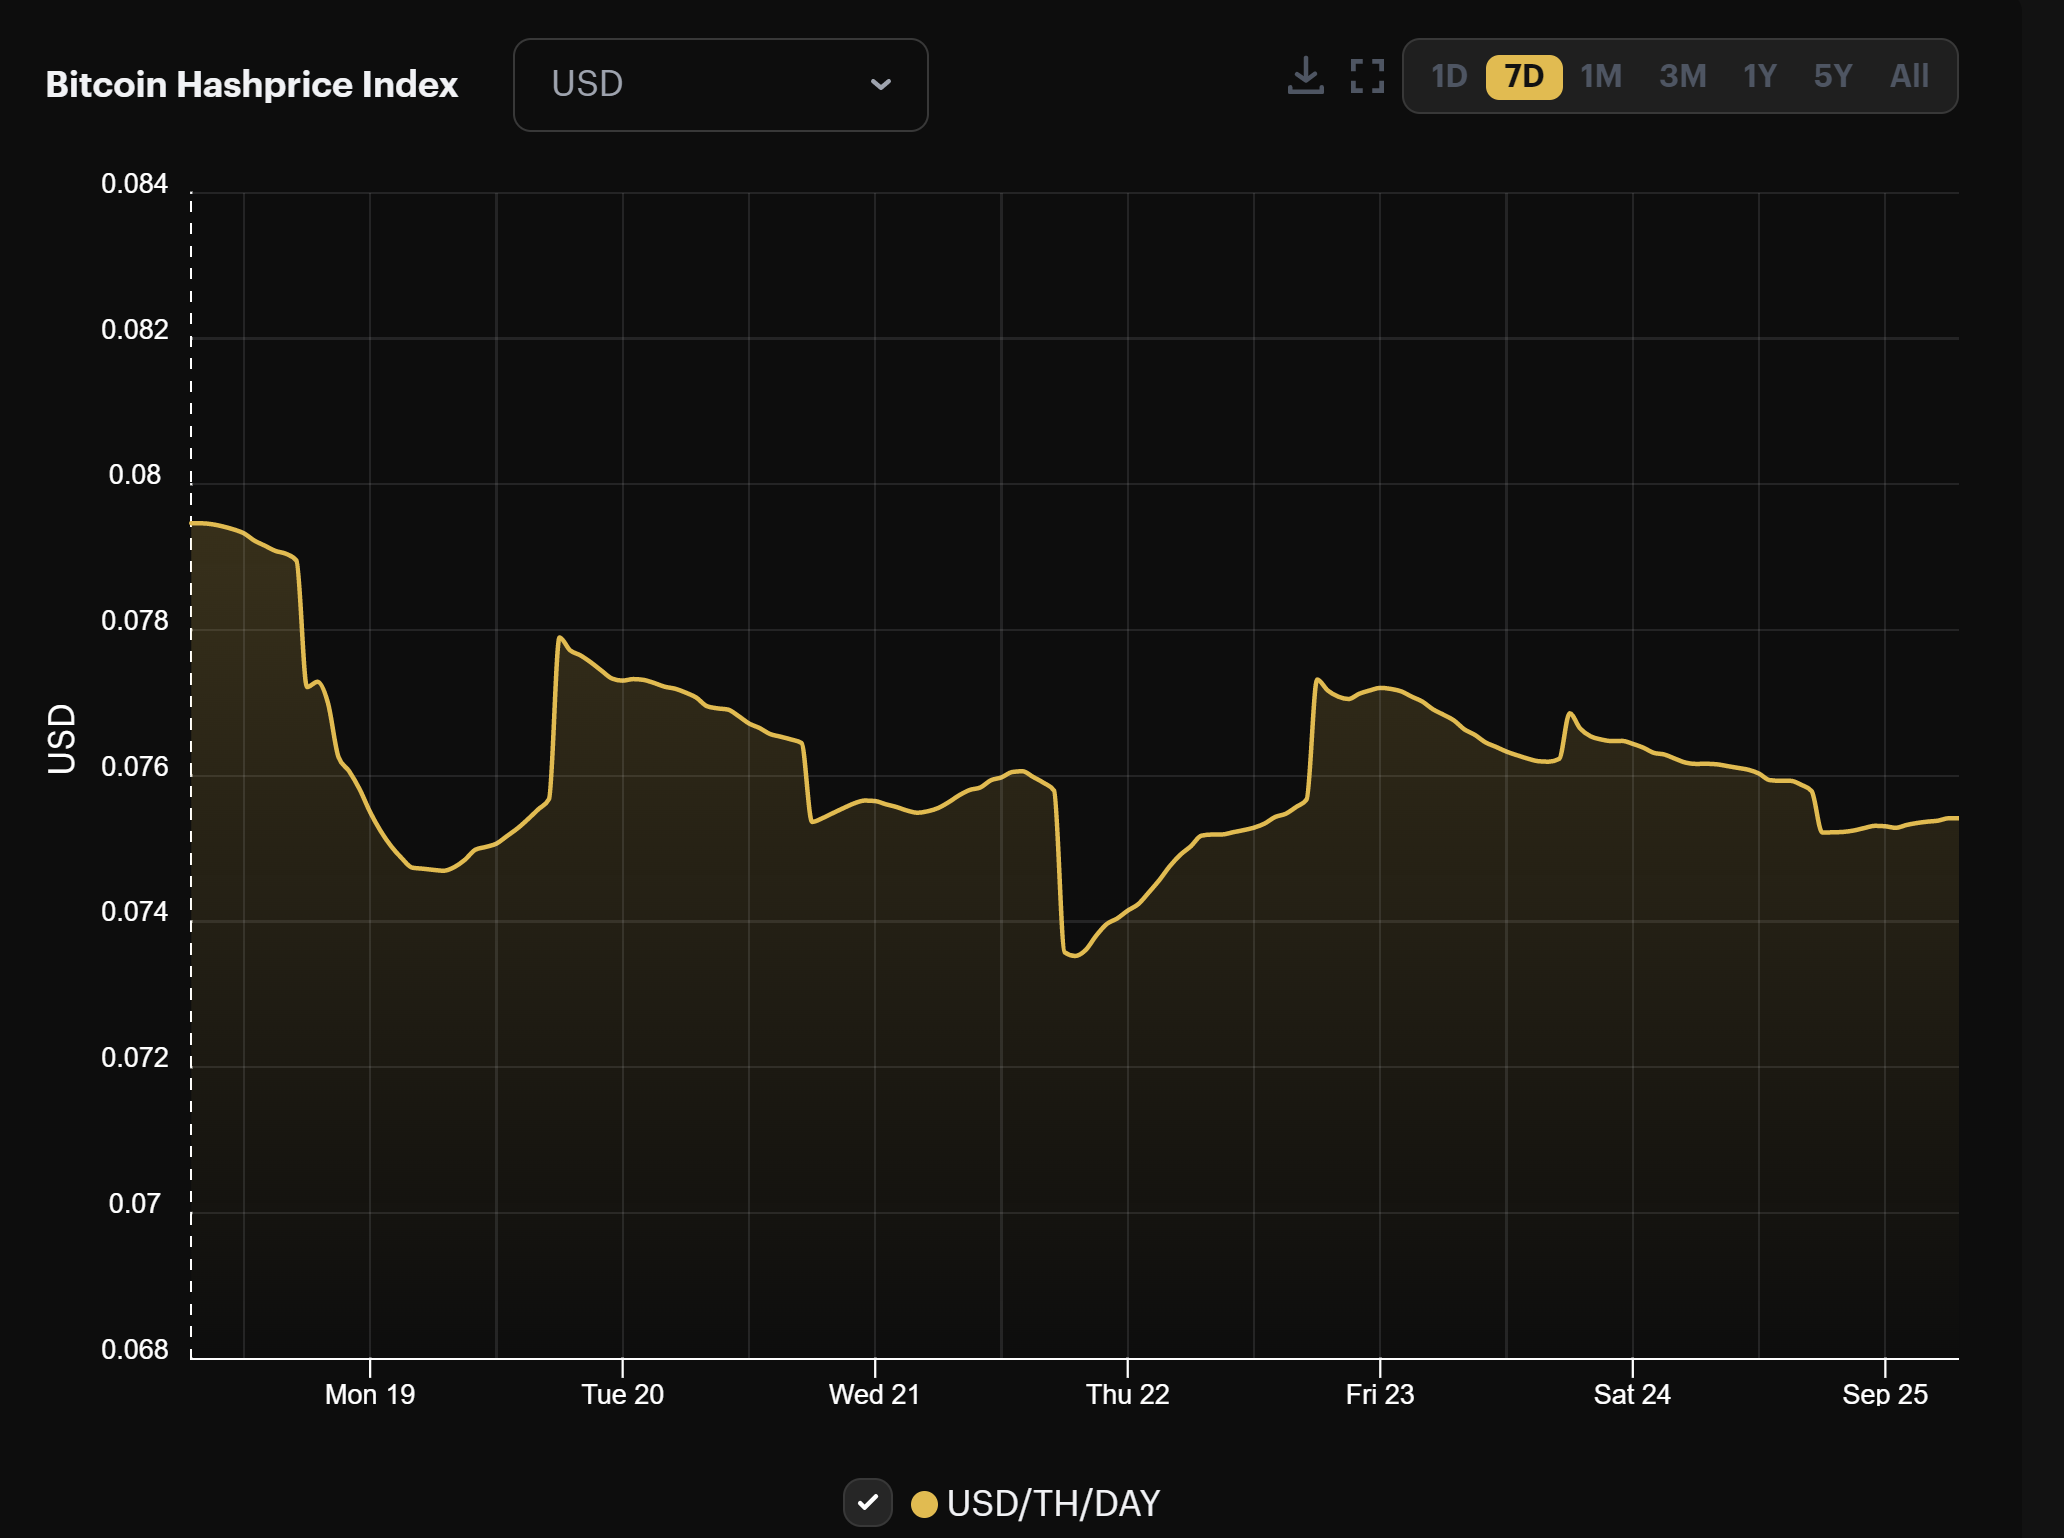This screenshot has height=1538, width=2064.
Task: Click the 0.078 y-axis value
Action: (135, 621)
